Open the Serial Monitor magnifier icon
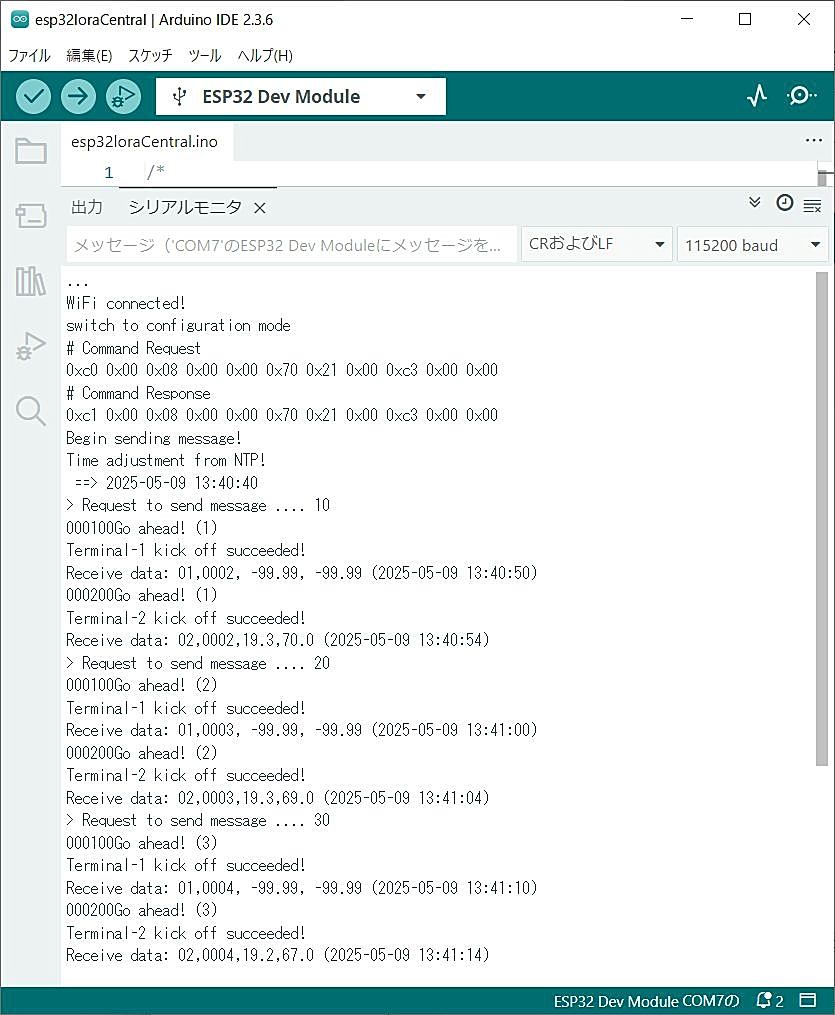The width and height of the screenshot is (835, 1015). pos(801,96)
